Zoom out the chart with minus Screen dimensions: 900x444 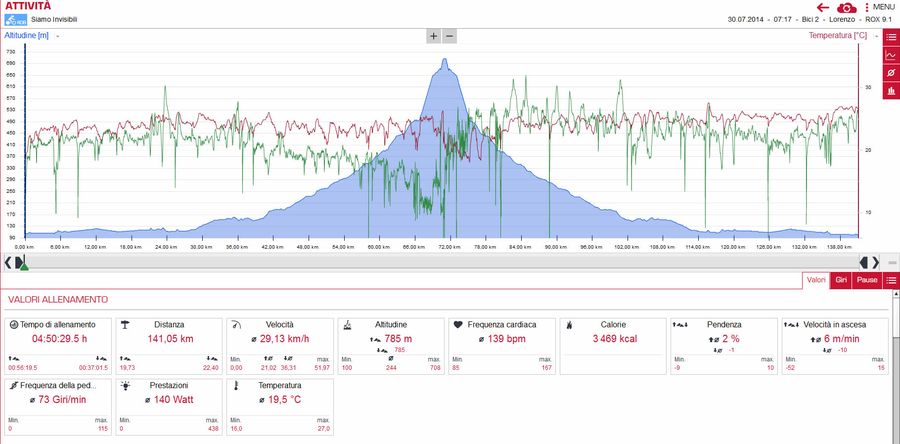tap(450, 36)
